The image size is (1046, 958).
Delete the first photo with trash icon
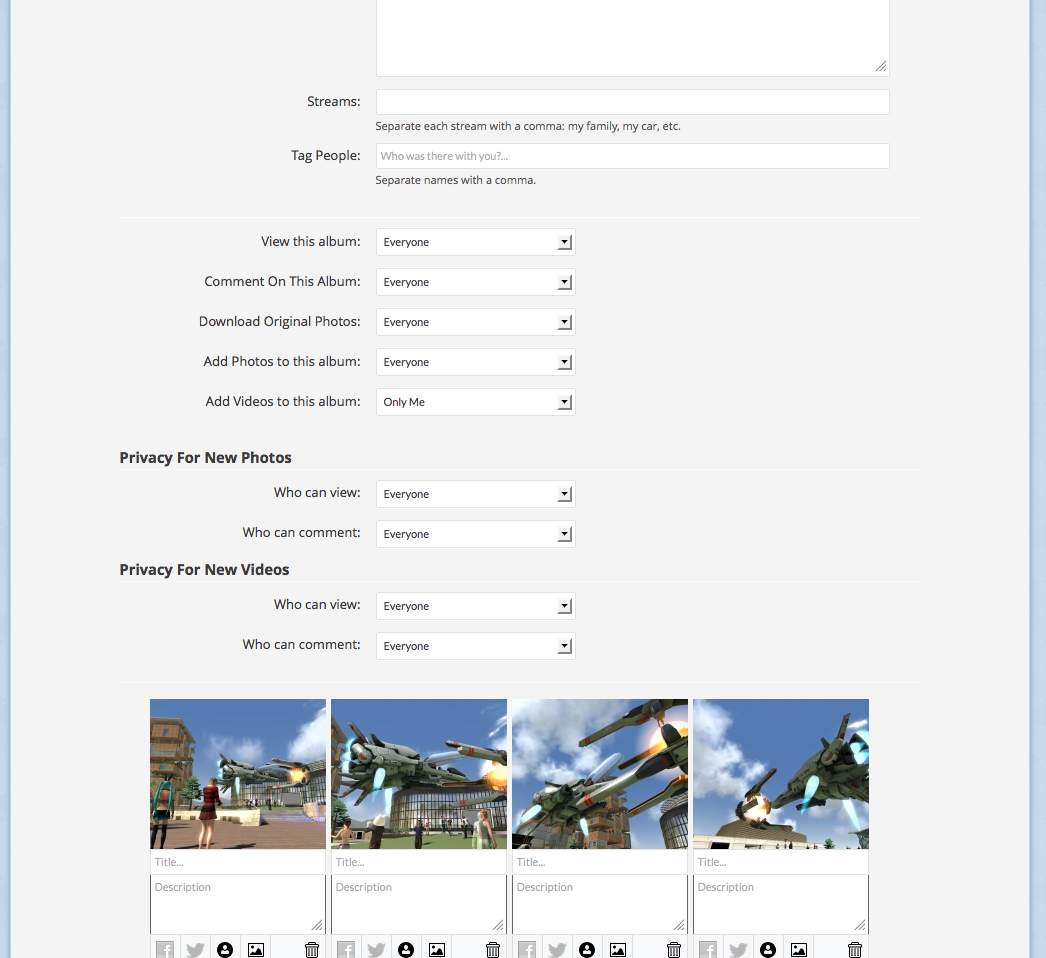coord(312,949)
